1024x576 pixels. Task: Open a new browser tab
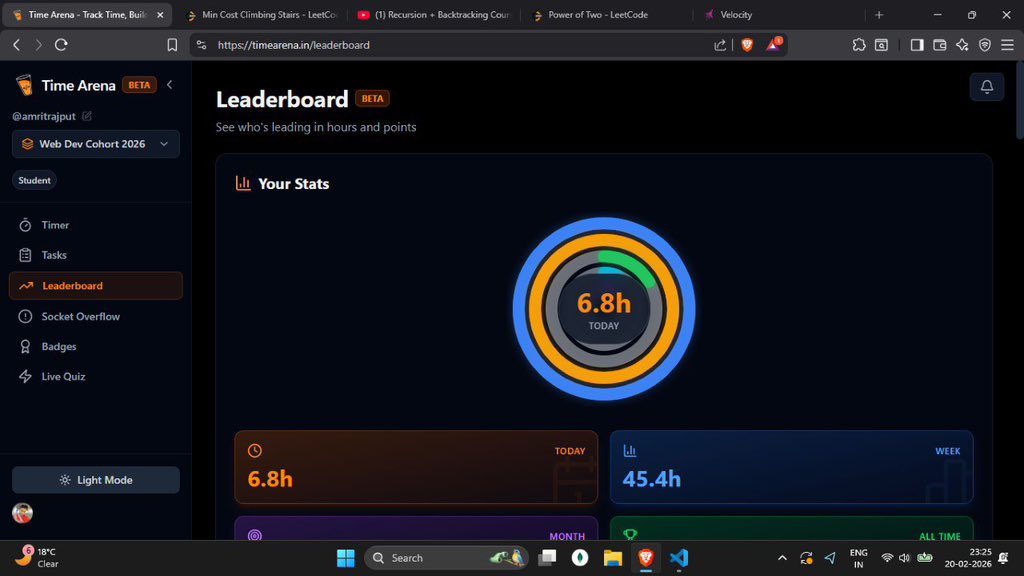(879, 14)
